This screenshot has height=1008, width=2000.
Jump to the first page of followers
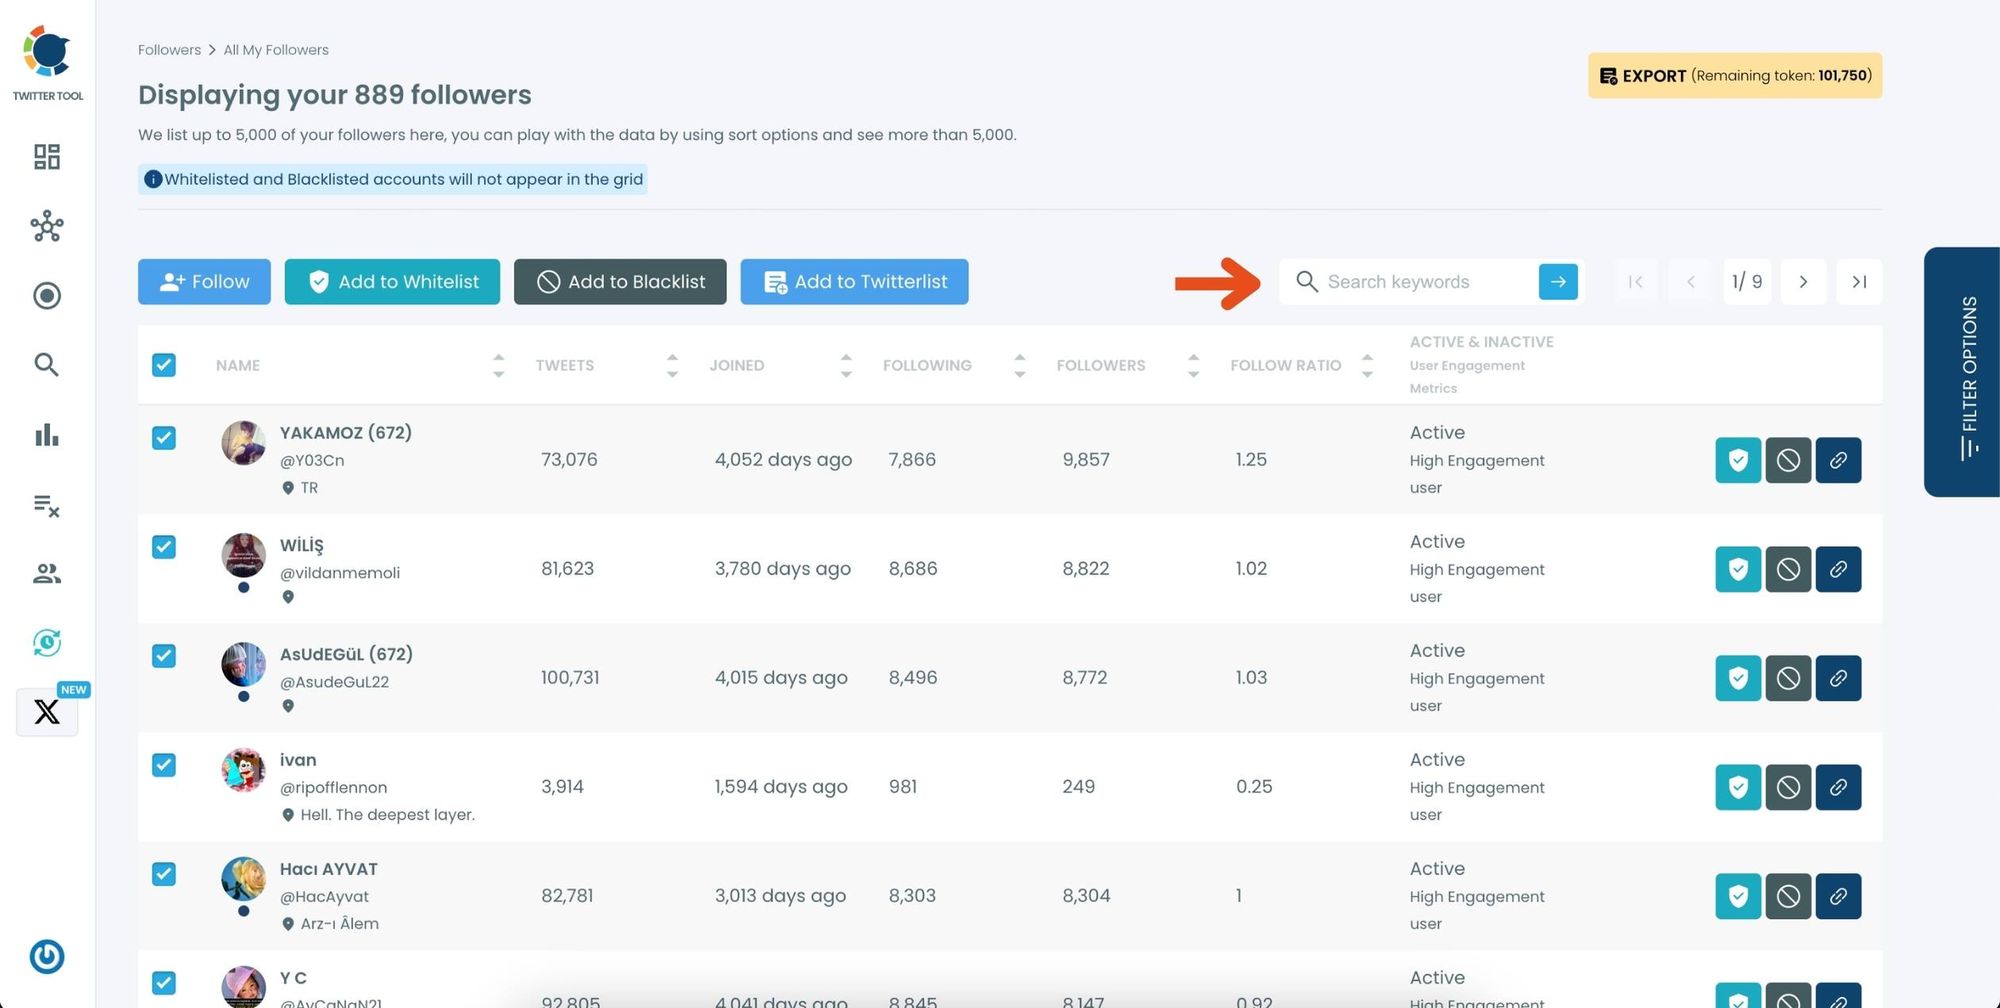(1635, 282)
